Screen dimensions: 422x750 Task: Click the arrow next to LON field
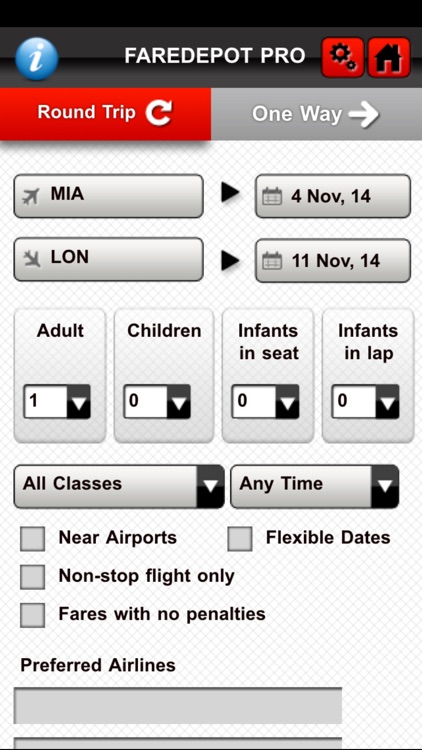click(230, 261)
